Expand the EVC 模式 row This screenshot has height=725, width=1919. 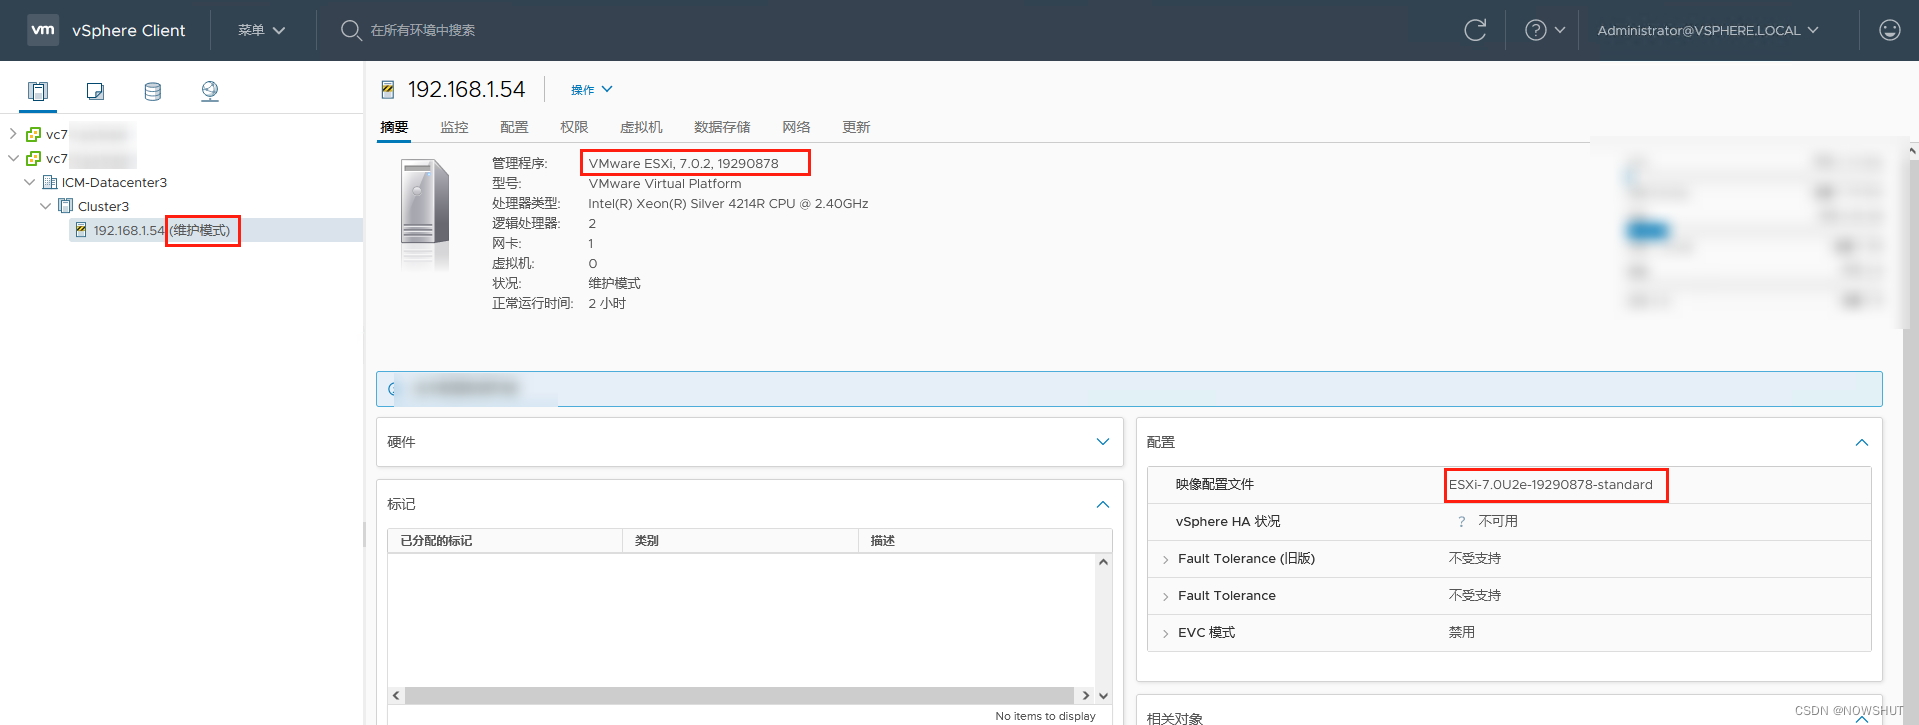tap(1165, 633)
